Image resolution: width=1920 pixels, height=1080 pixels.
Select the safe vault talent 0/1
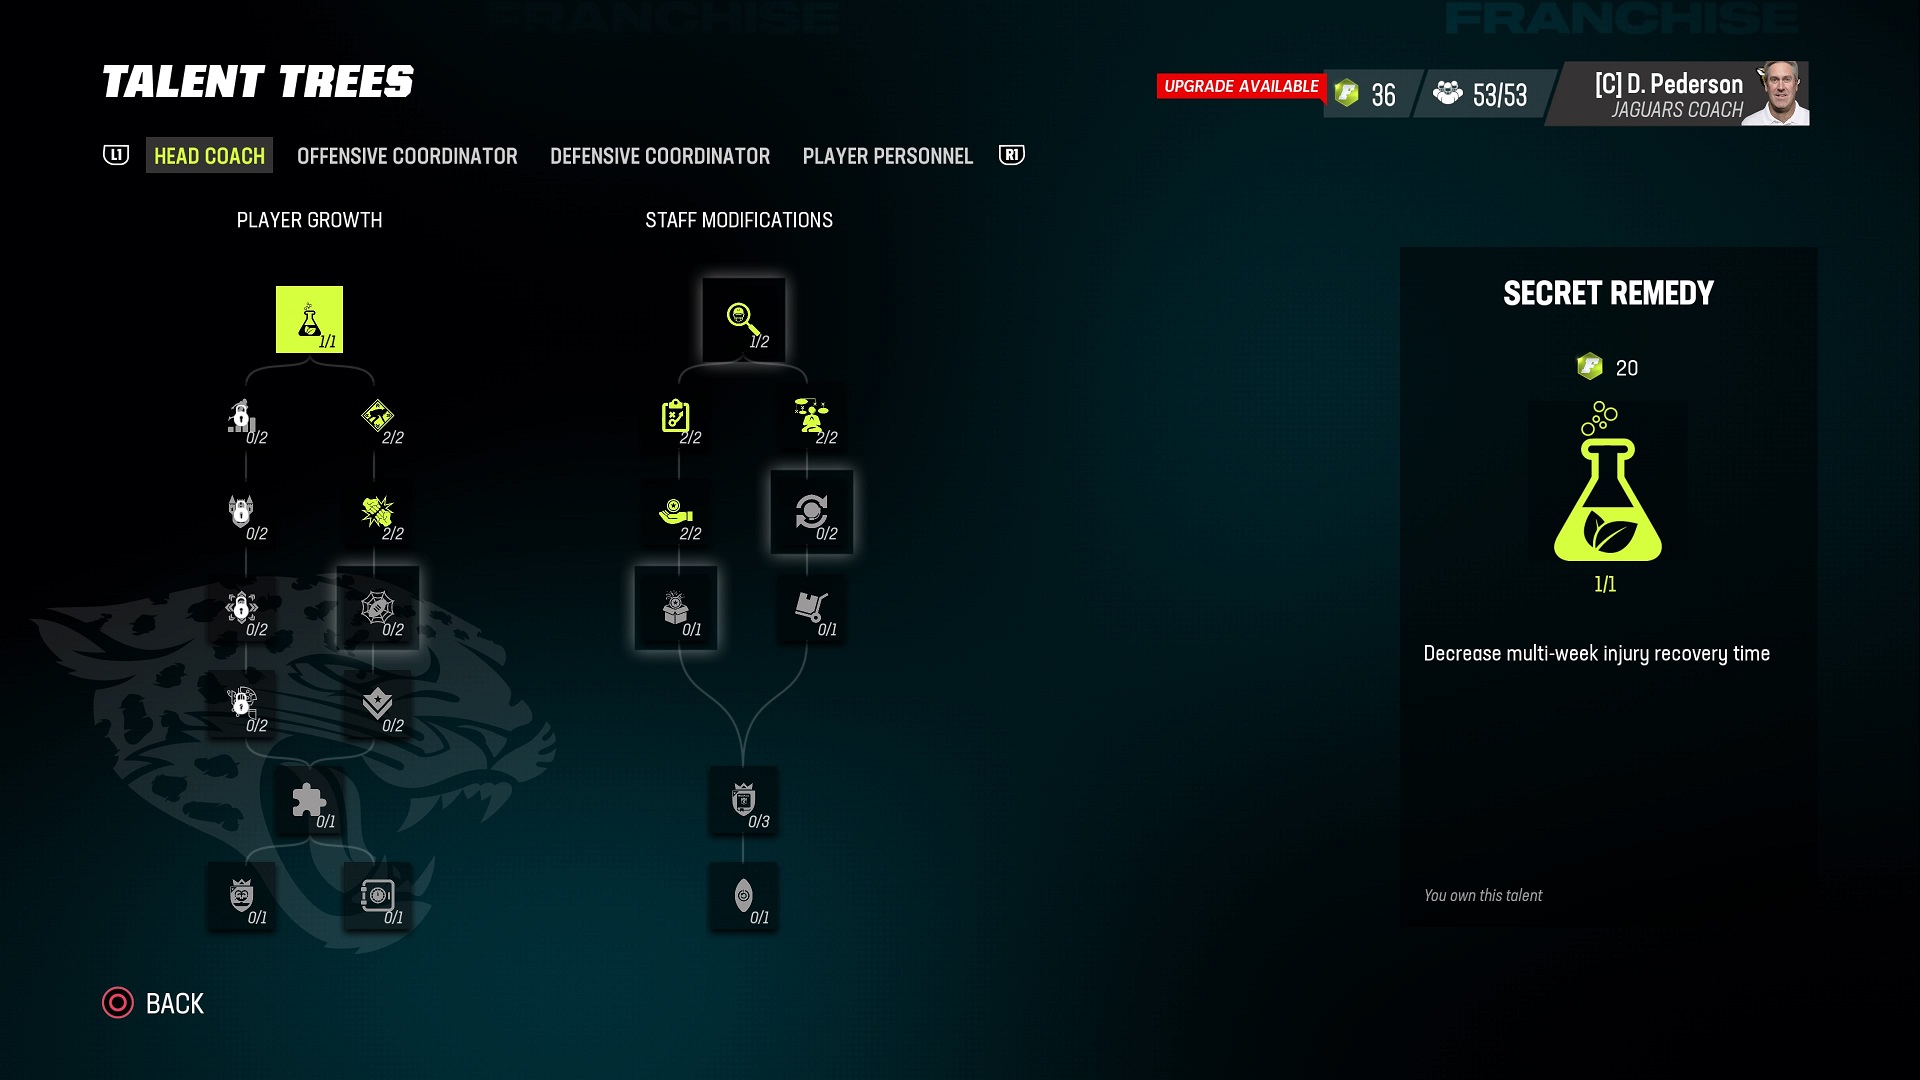click(x=378, y=897)
